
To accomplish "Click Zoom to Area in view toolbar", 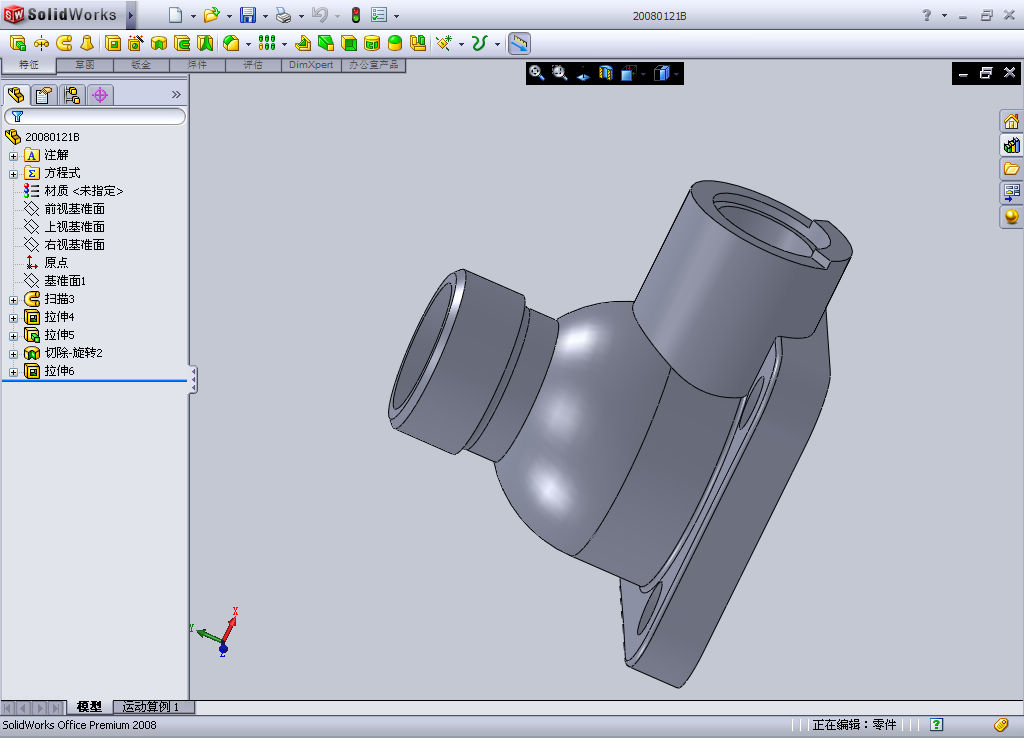I will tap(559, 73).
